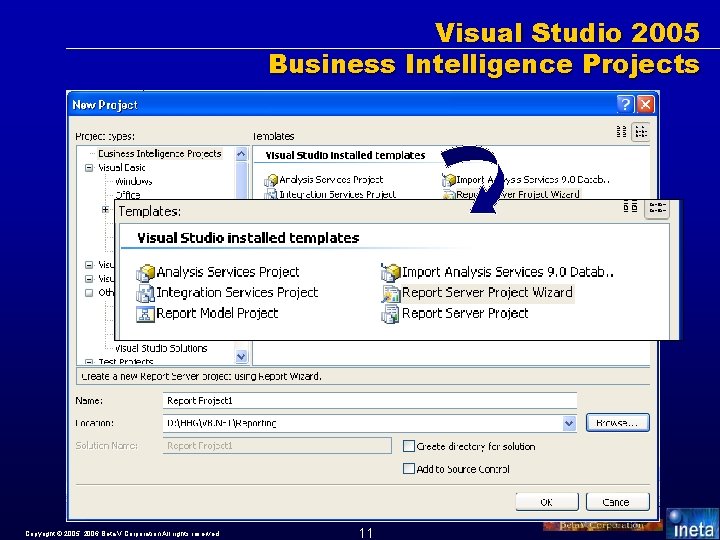Collapse the Test Projects tree node

(x=89, y=362)
